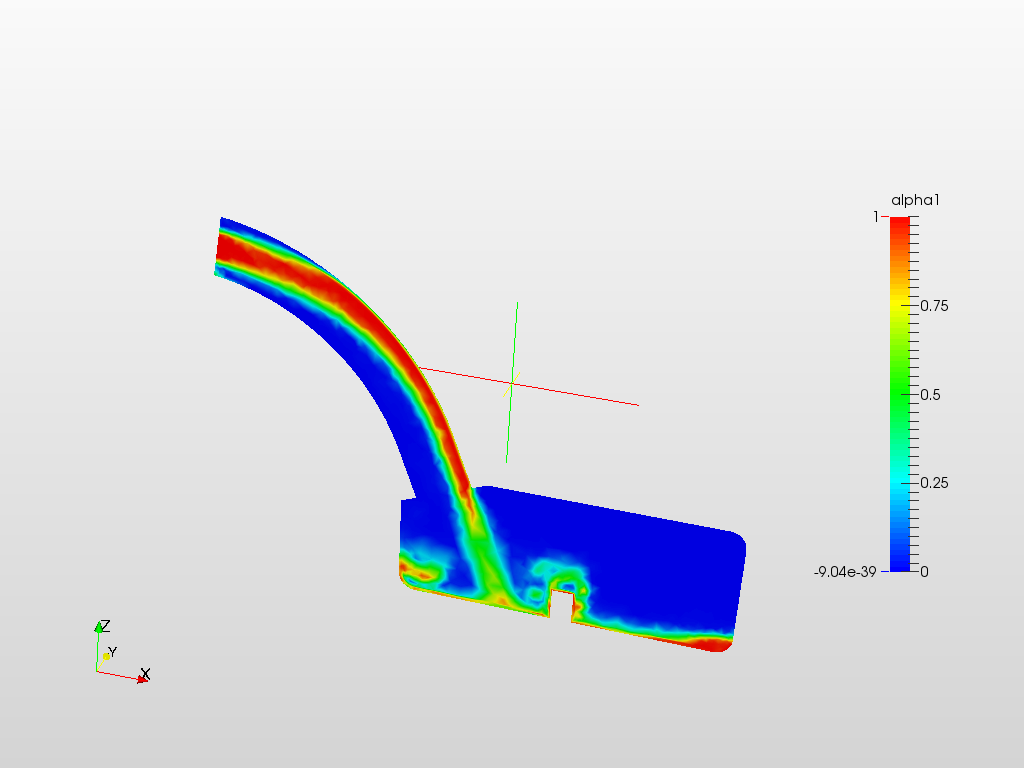Click the vertical alpha1 color scale bar

pyautogui.click(x=899, y=394)
